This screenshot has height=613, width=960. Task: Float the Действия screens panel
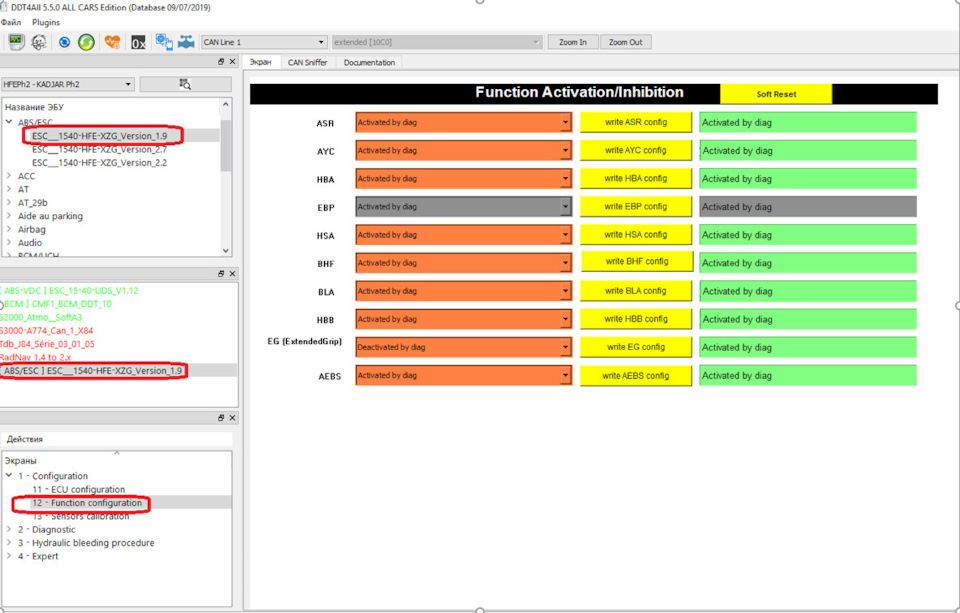coord(221,418)
